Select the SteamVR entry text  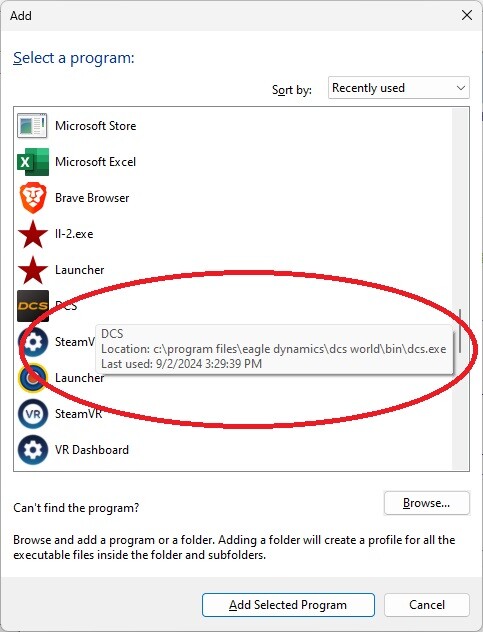tap(79, 414)
